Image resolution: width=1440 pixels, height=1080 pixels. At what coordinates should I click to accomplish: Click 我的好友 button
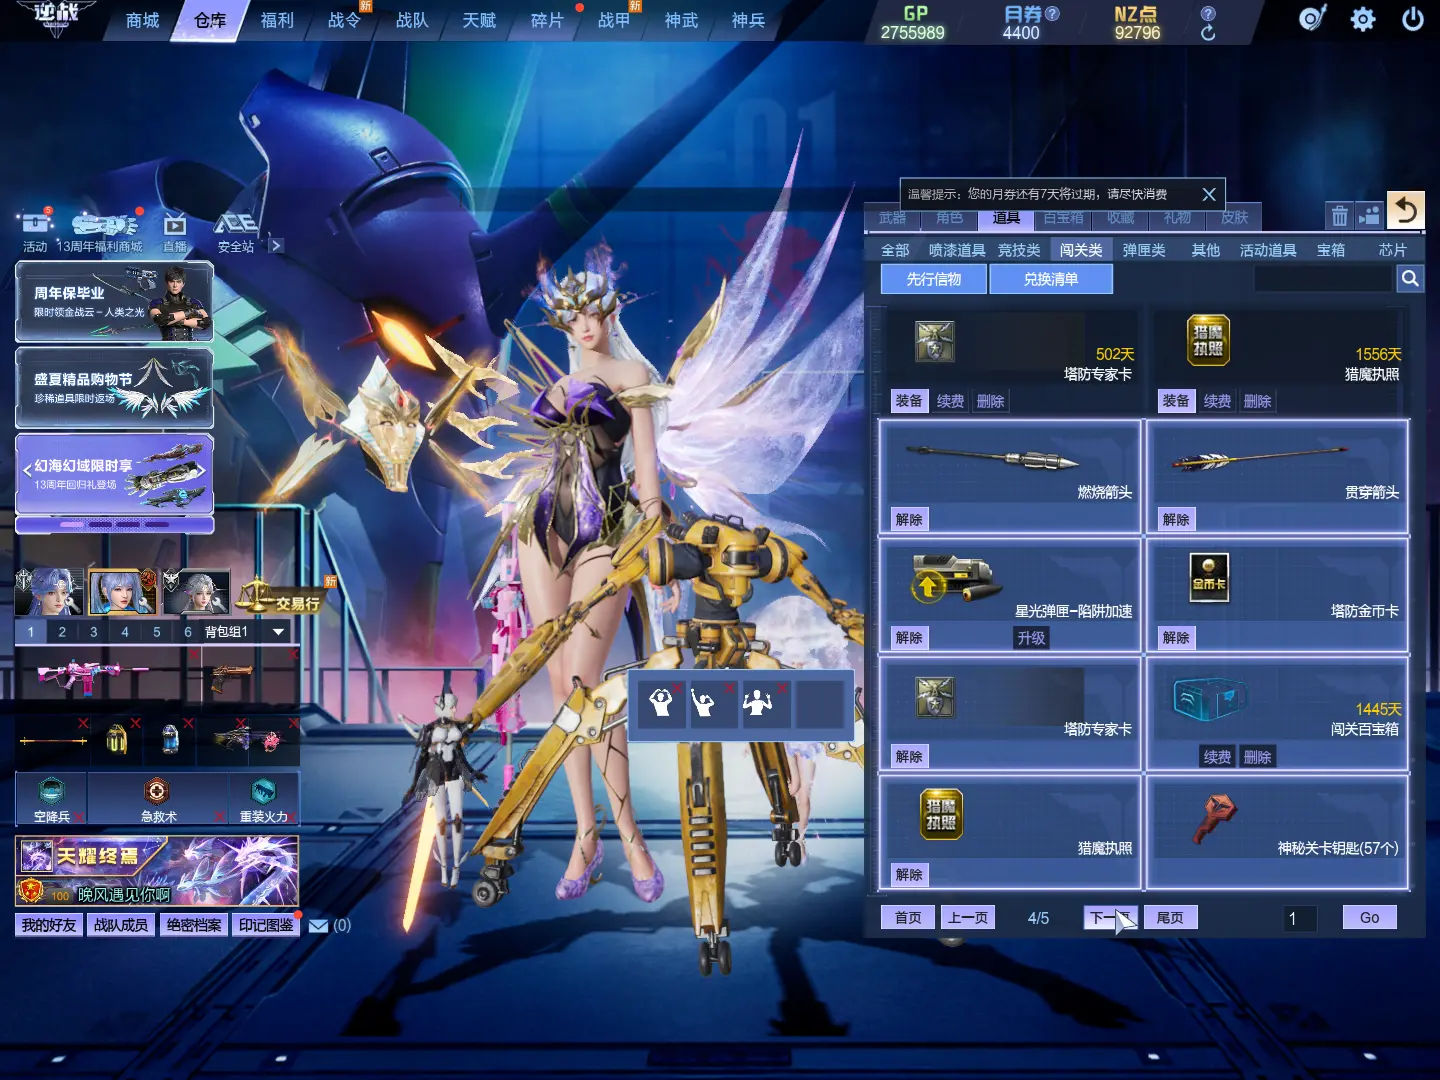49,925
